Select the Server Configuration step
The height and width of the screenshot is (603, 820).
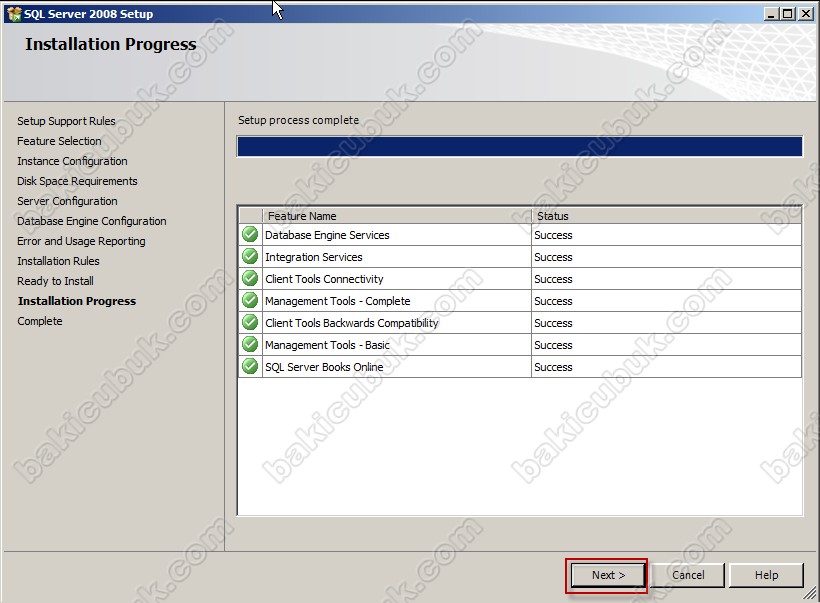click(x=67, y=201)
